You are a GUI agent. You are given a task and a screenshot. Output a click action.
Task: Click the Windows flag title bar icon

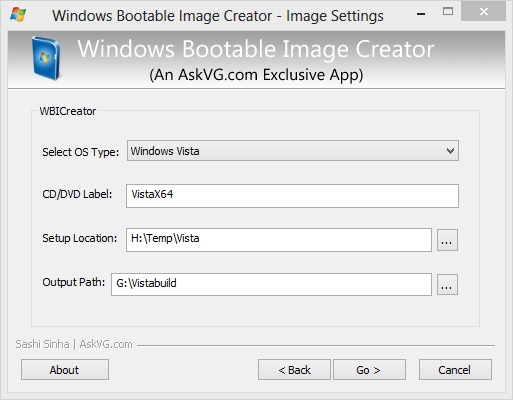point(18,15)
